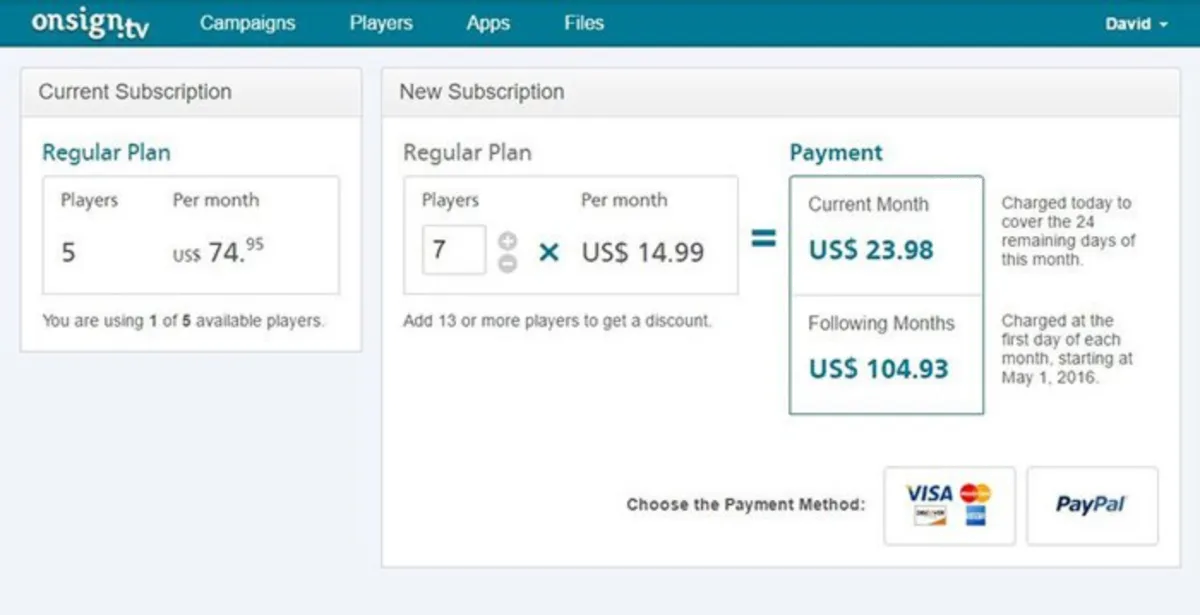Click the Visa card logo
Screen dimensions: 1200x615
coord(929,493)
